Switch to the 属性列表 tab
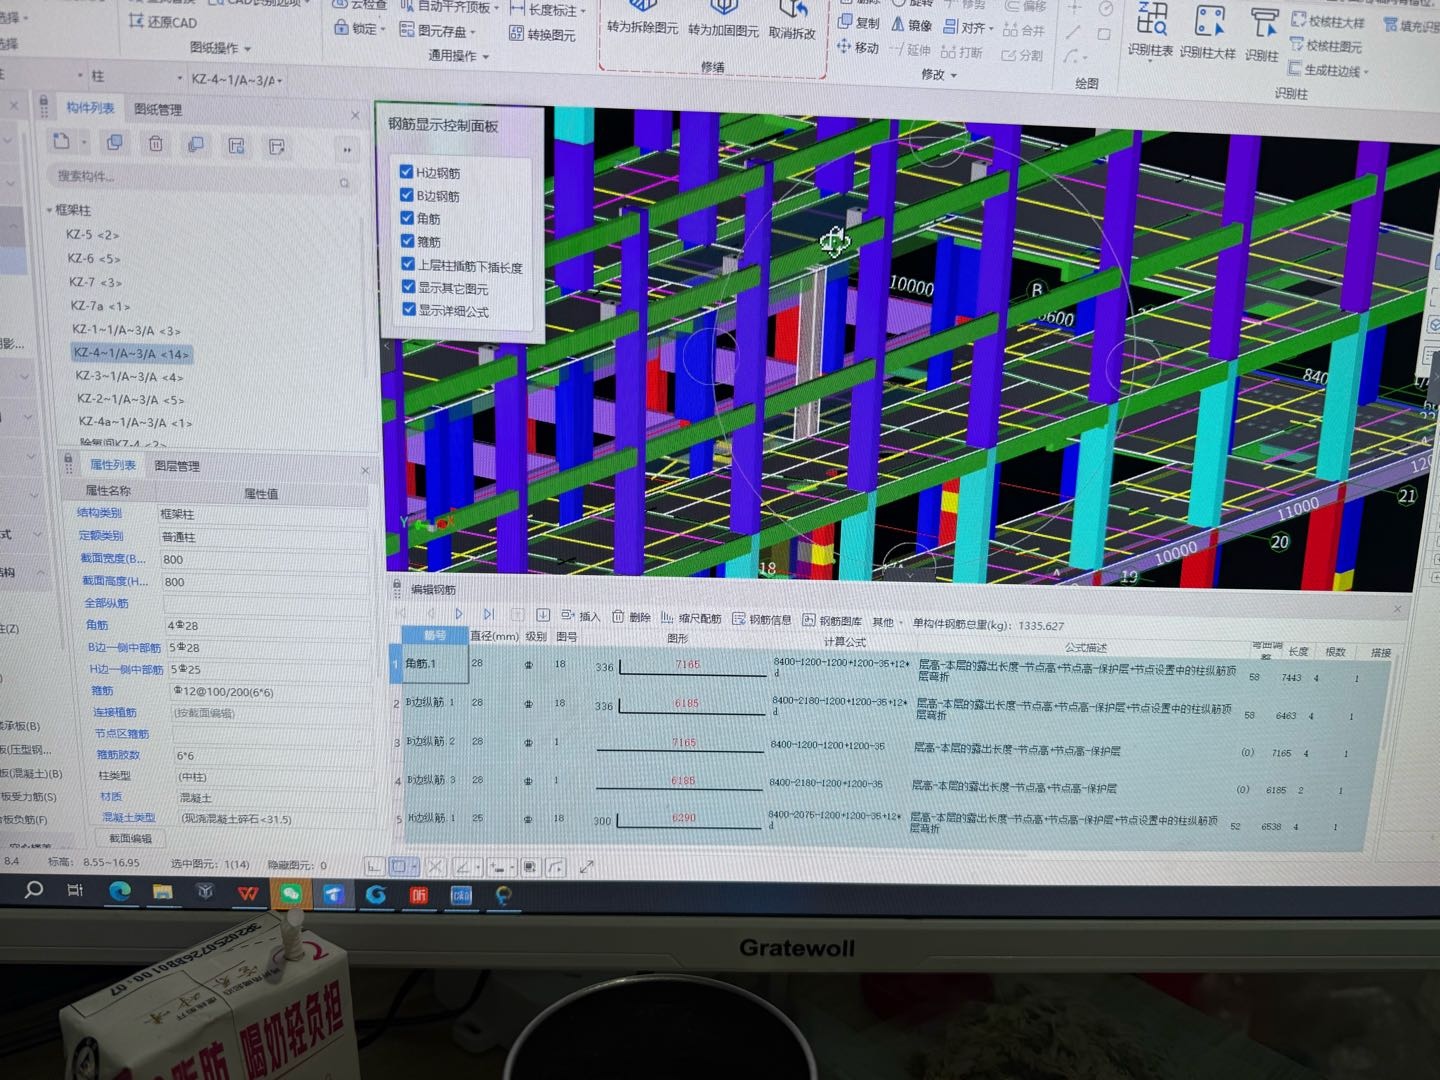The height and width of the screenshot is (1080, 1440). 112,464
